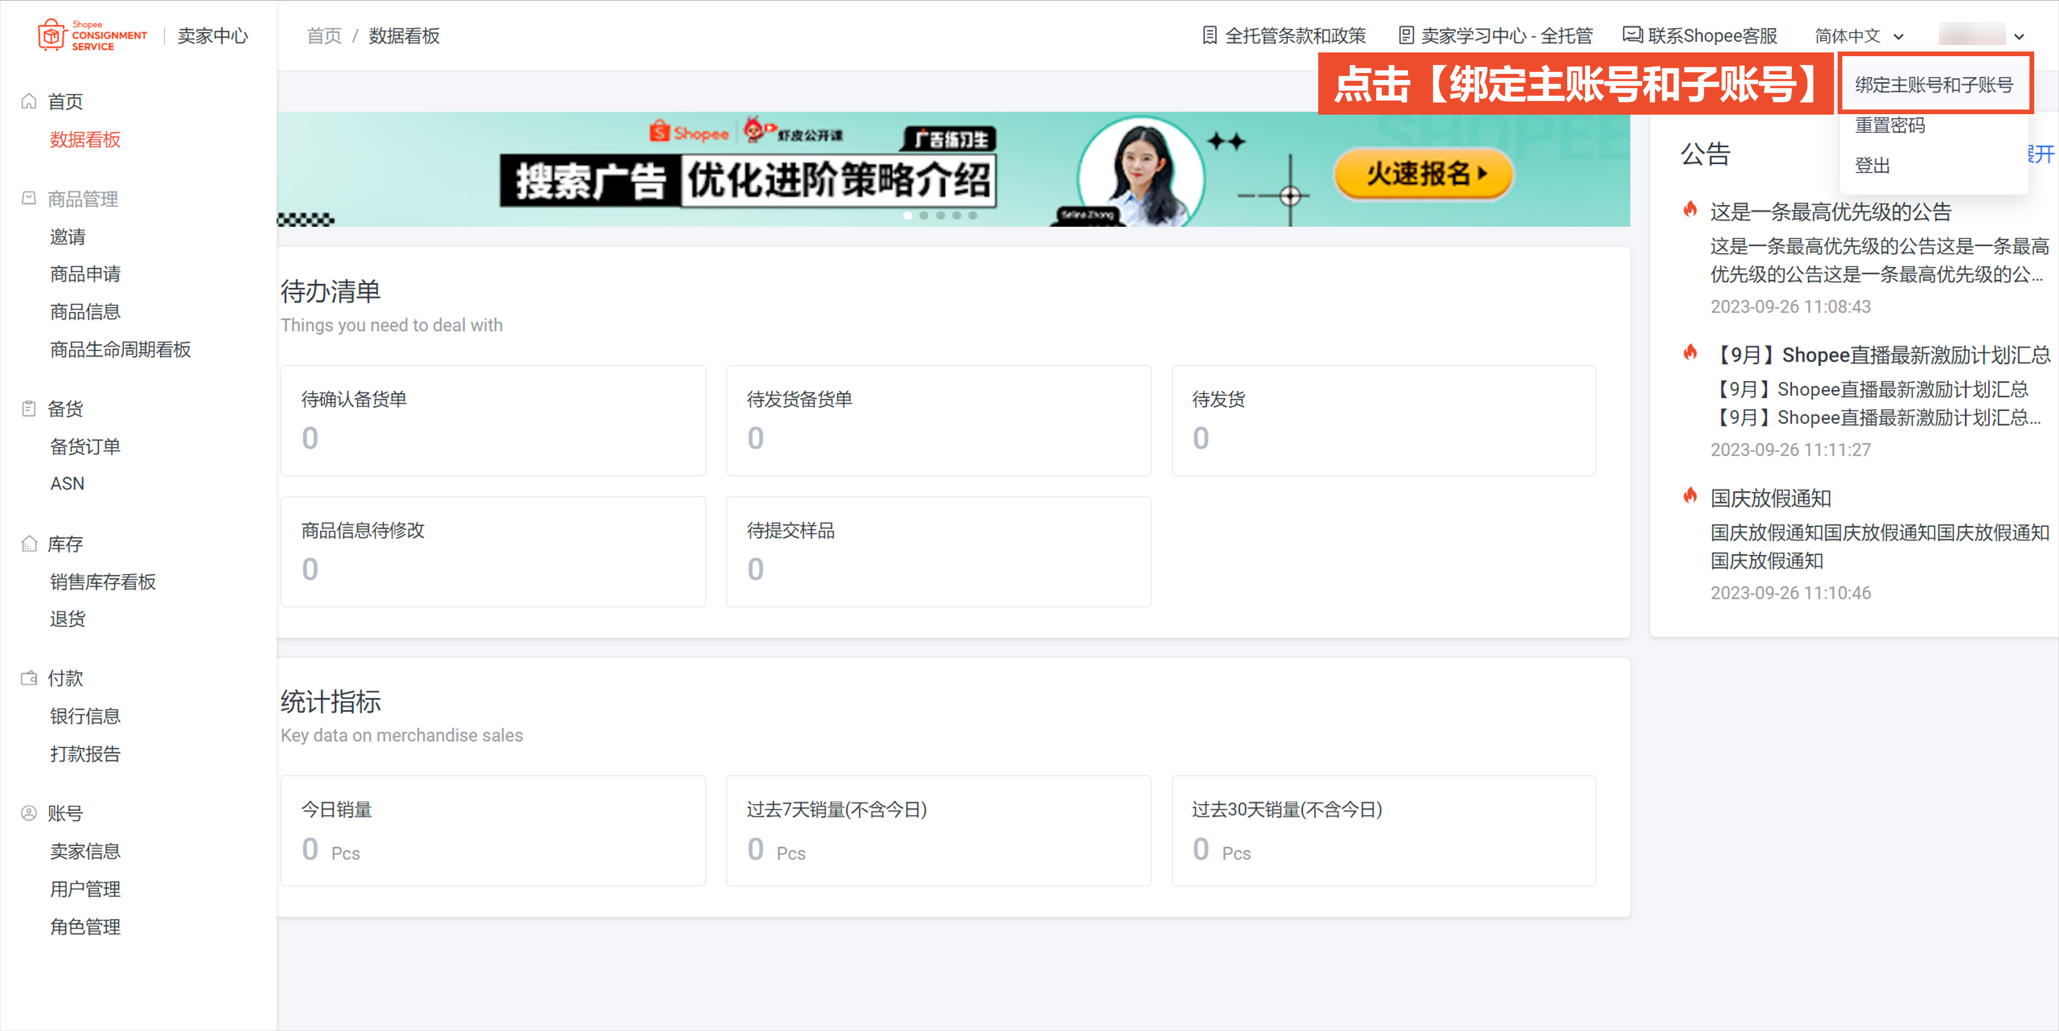Click the Shopee Consignment Service logo
This screenshot has height=1031, width=2059.
(92, 35)
